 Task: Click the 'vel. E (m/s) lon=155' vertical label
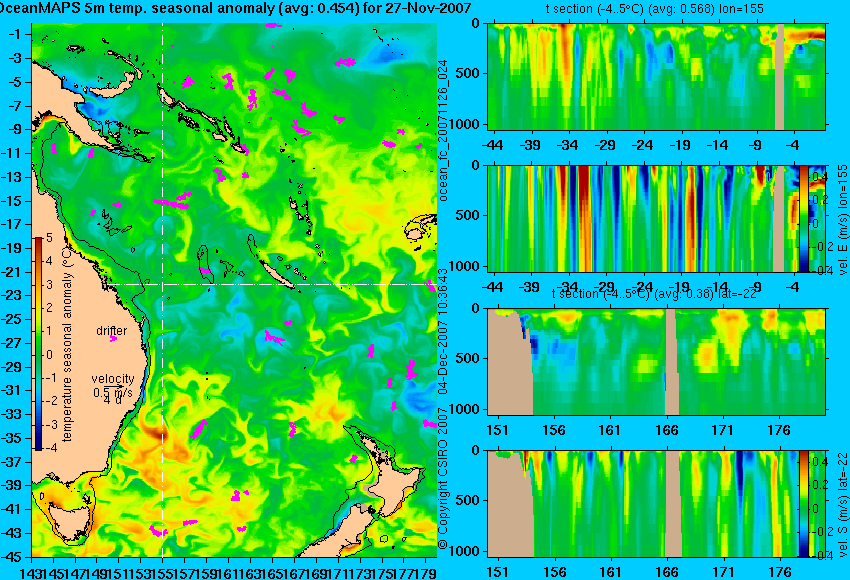(x=842, y=220)
